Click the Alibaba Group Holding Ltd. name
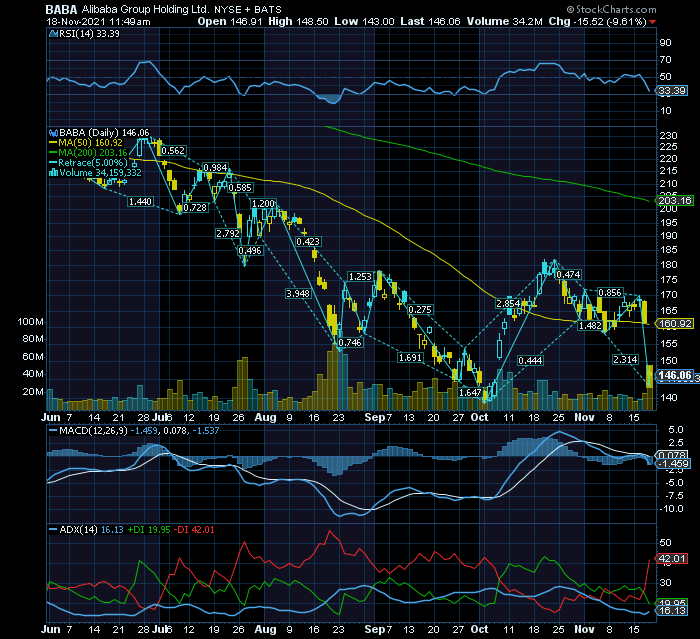The image size is (700, 639). 145,9
